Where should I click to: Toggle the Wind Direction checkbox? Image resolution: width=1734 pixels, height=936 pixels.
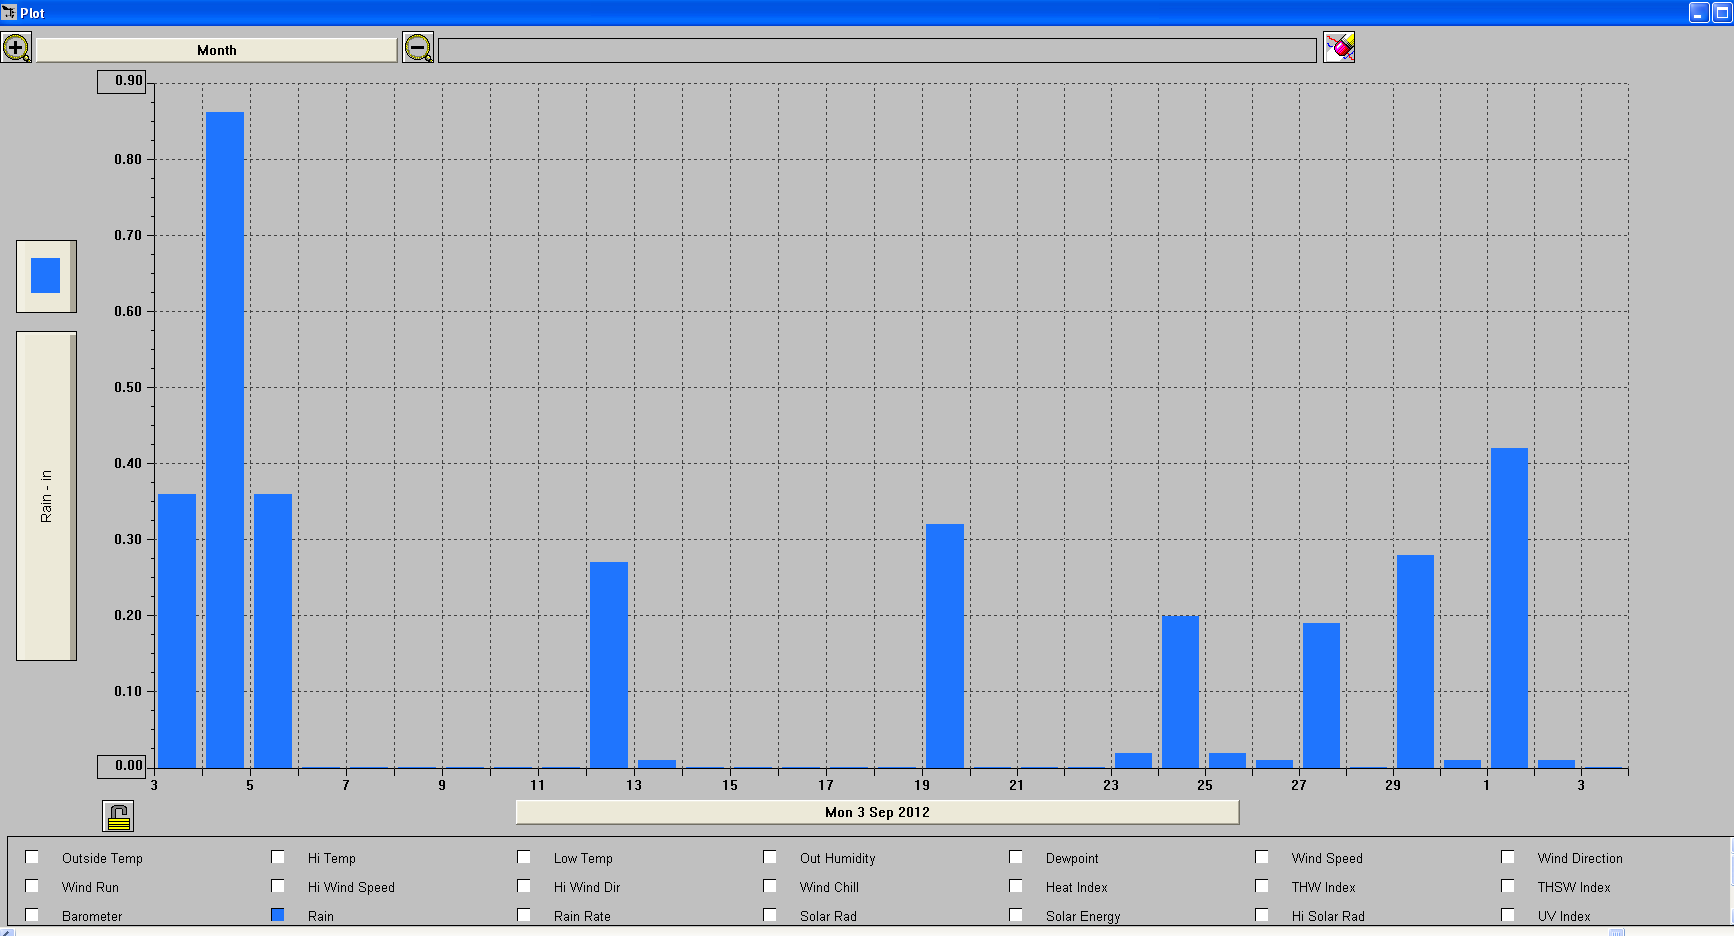point(1508,857)
